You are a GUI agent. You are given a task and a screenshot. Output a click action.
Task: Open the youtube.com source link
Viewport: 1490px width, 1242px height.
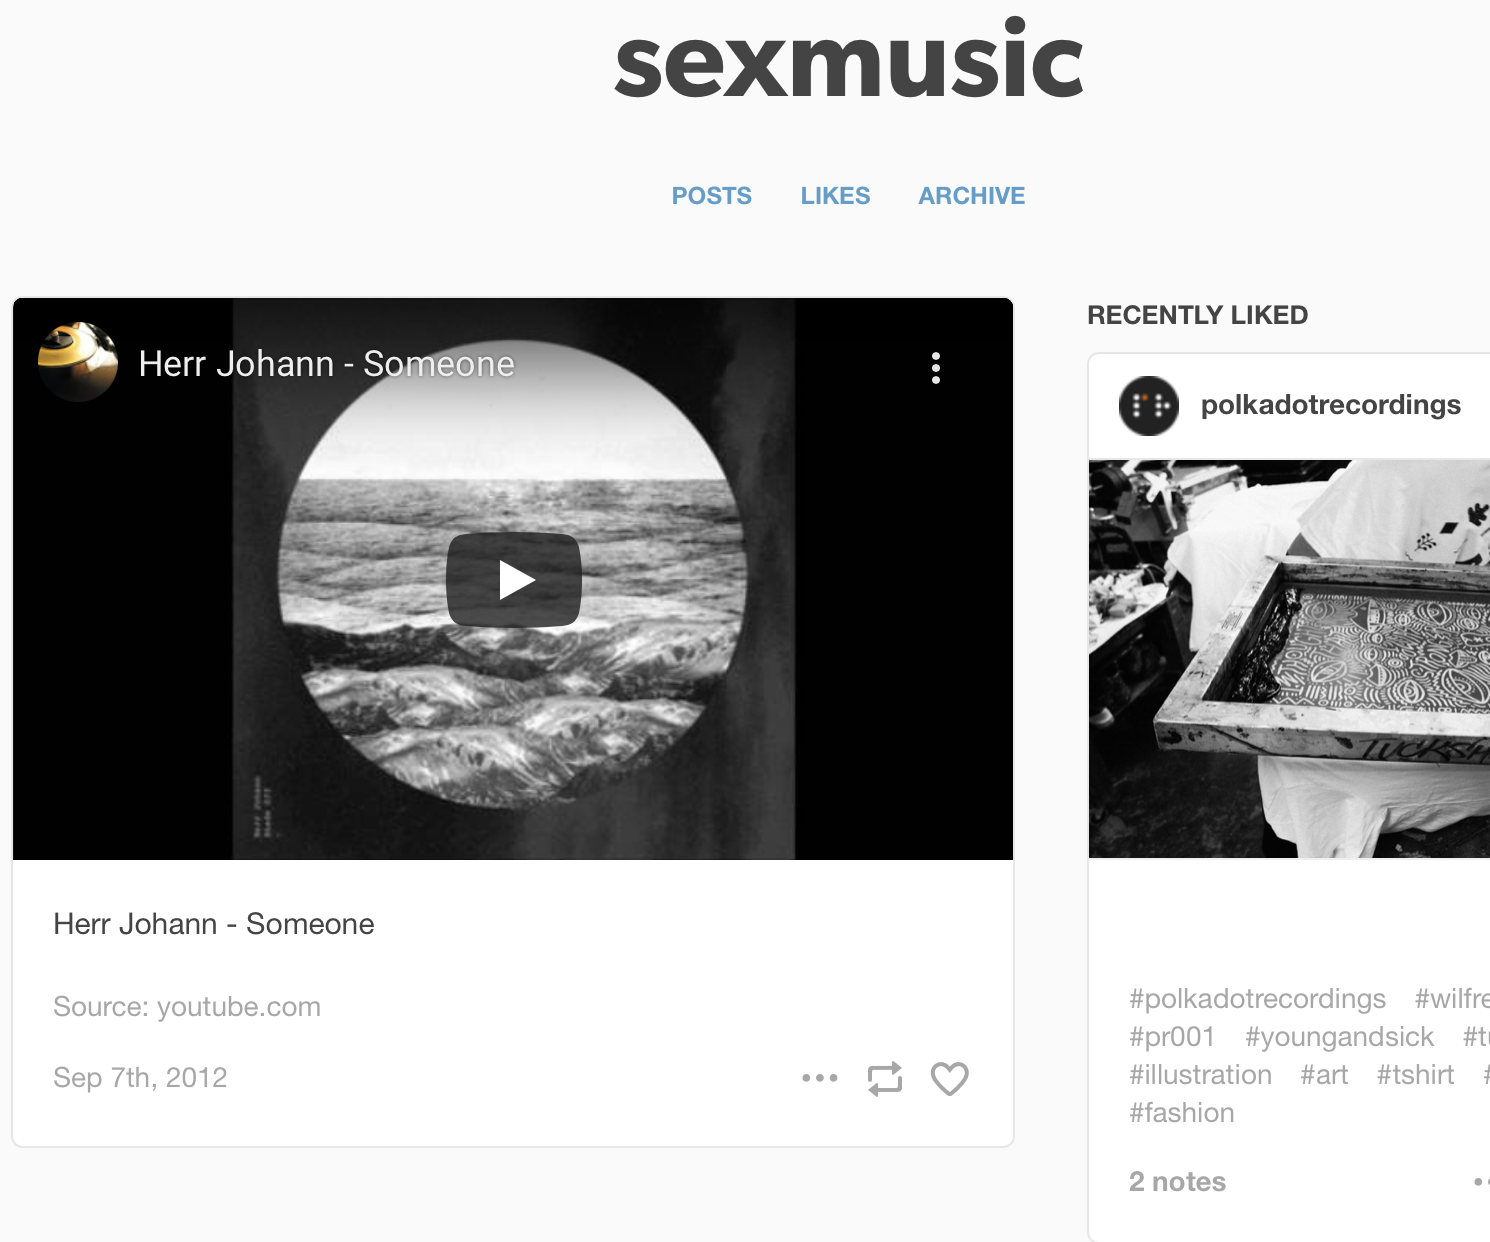239,1007
